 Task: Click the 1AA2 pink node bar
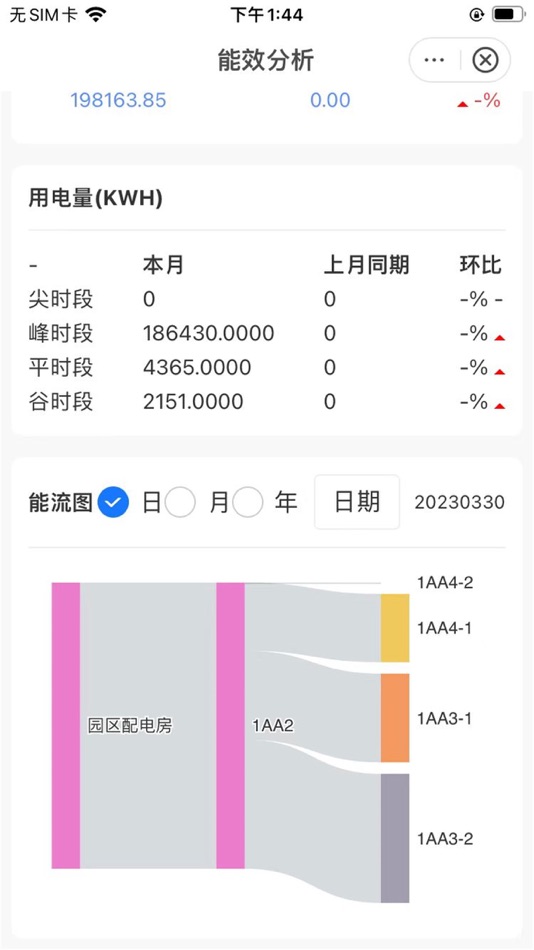[x=230, y=725]
